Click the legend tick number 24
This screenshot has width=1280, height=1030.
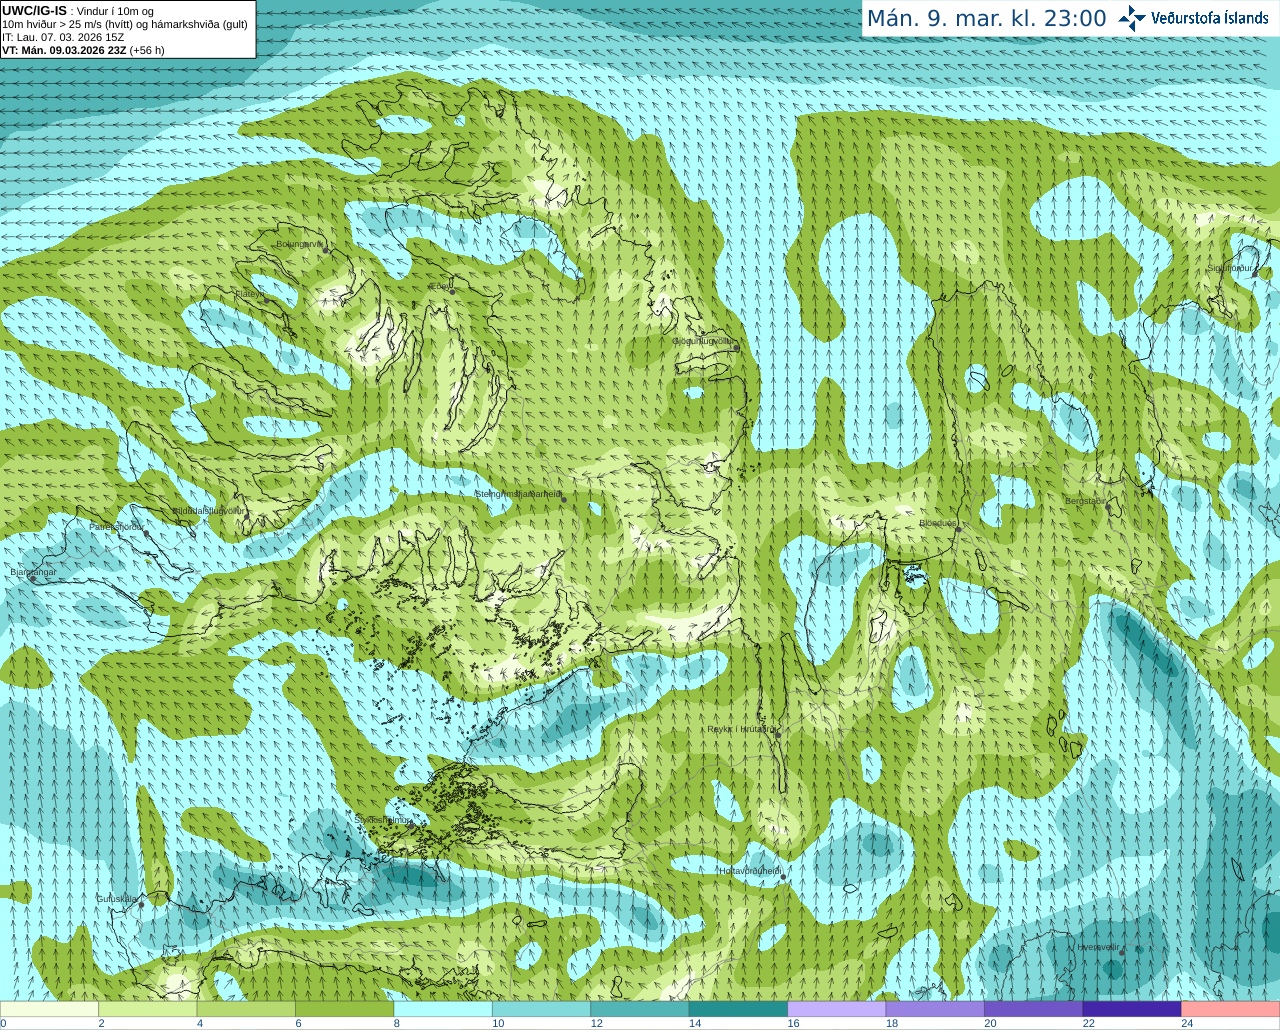point(1187,1023)
